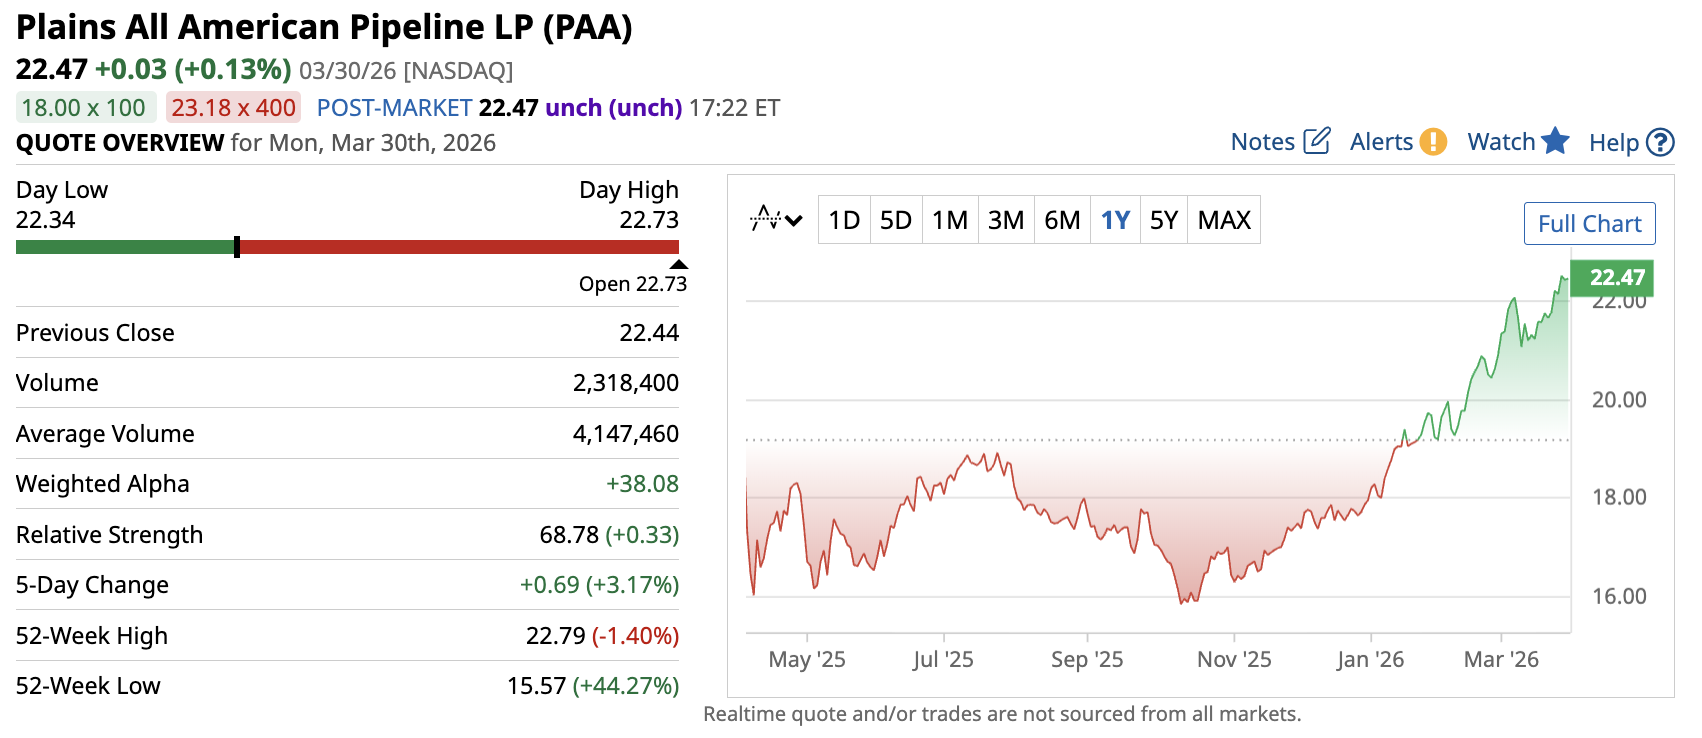
Task: Switch chart to 1M range
Action: 950,220
